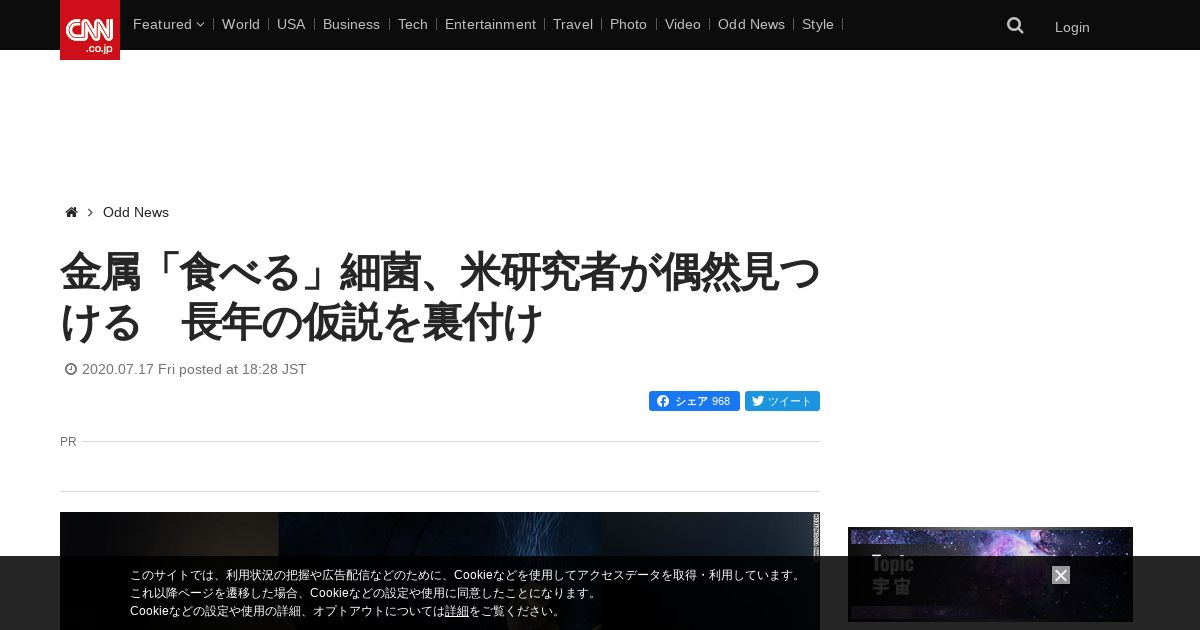The image size is (1200, 630).
Task: Open the USA section
Action: (291, 24)
